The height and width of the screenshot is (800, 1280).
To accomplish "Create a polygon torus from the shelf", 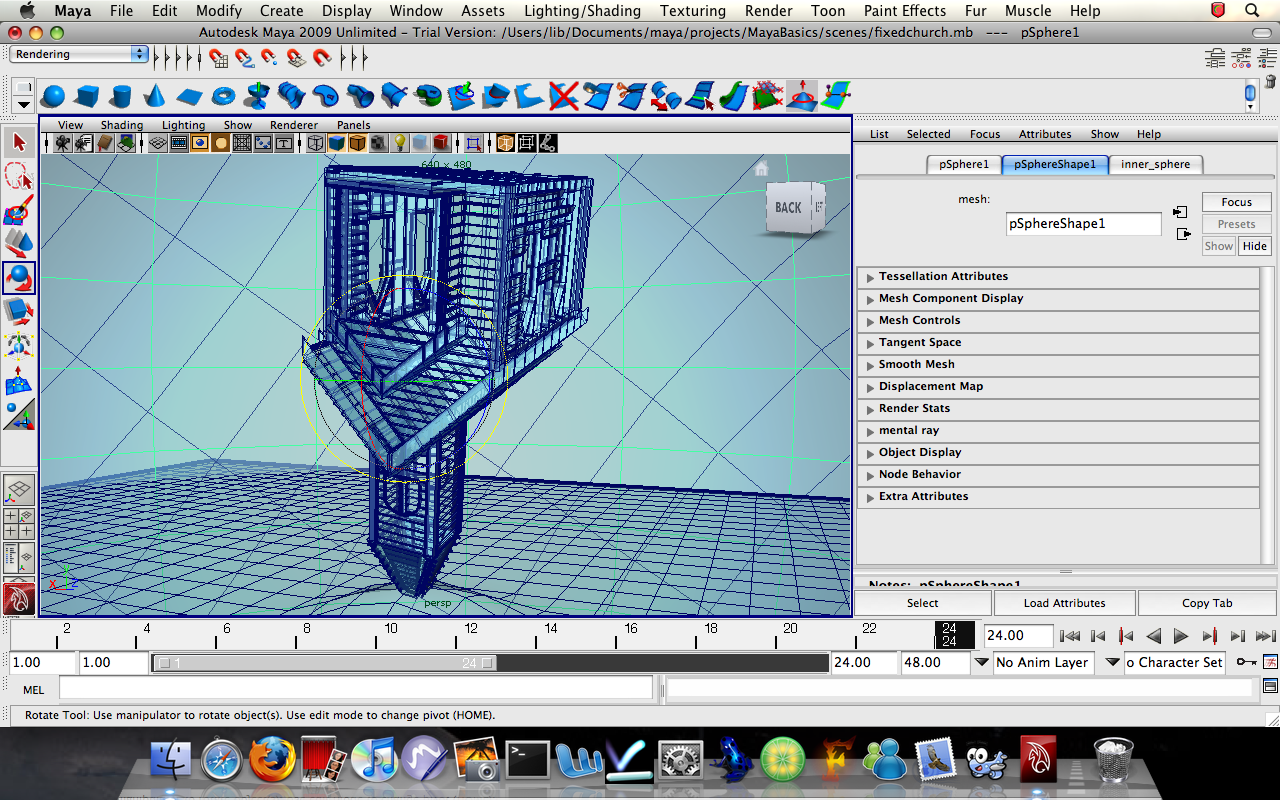I will [x=224, y=96].
